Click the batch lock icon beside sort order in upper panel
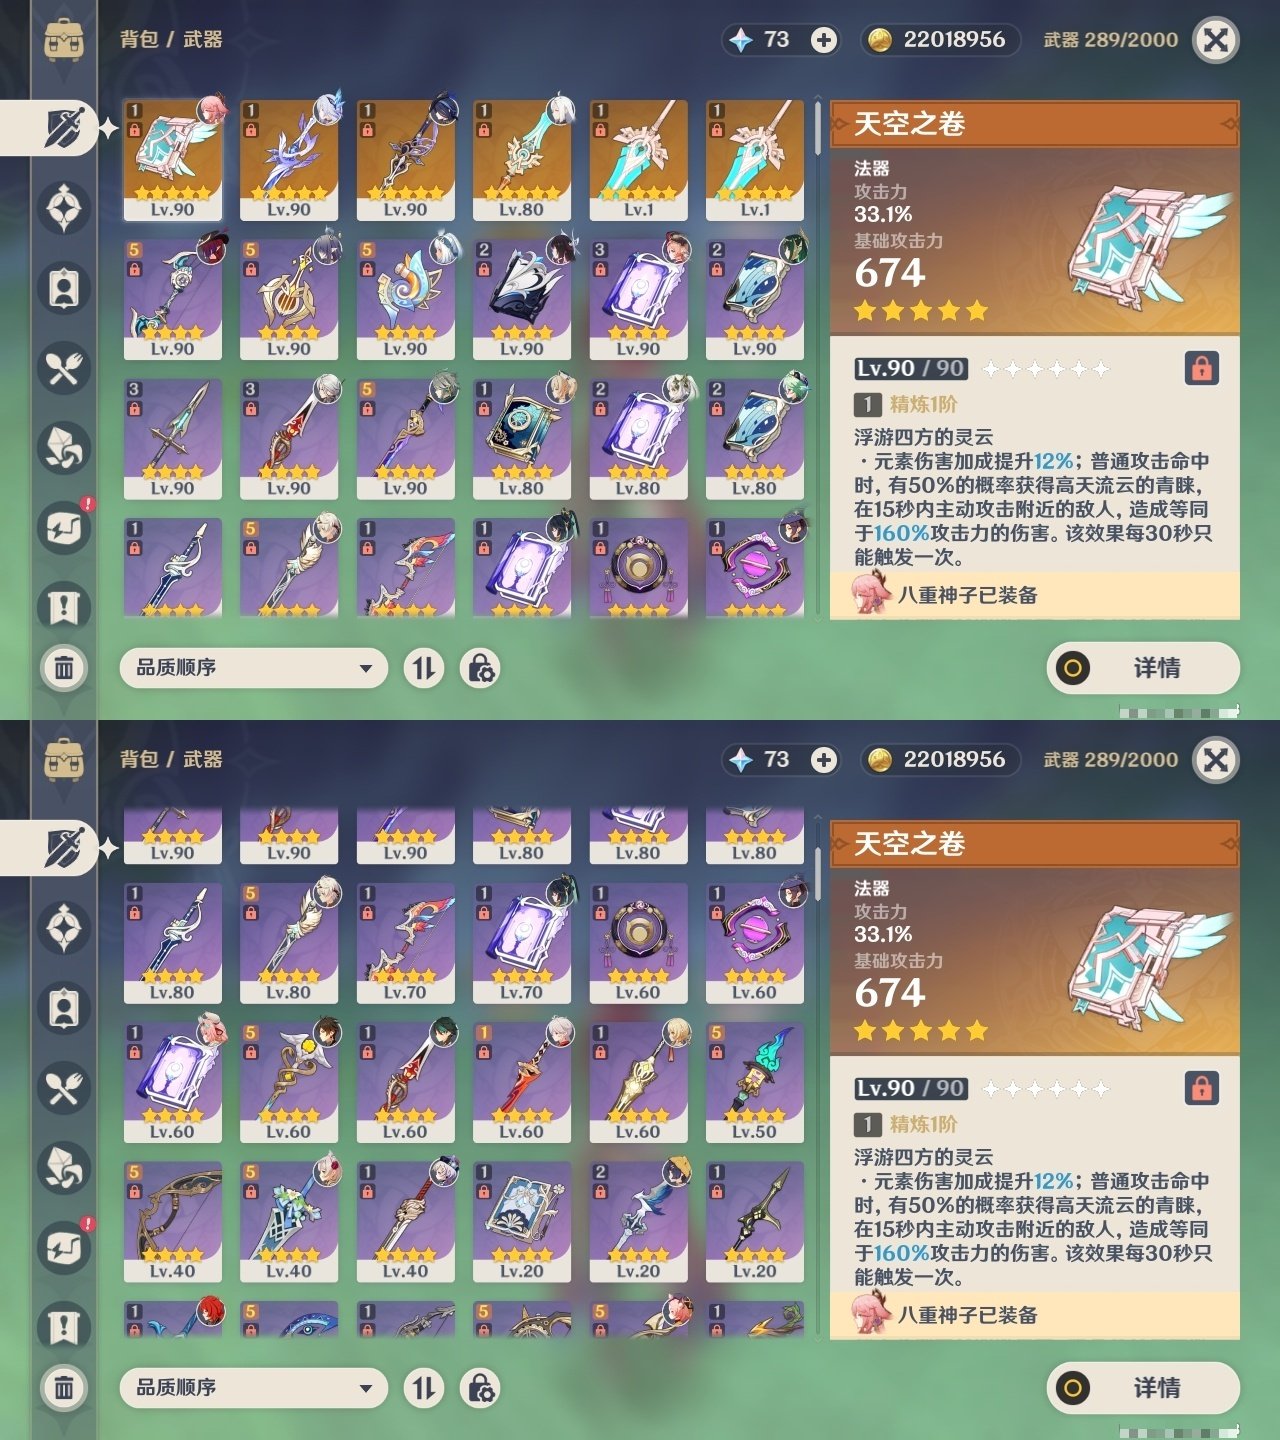 click(x=480, y=668)
